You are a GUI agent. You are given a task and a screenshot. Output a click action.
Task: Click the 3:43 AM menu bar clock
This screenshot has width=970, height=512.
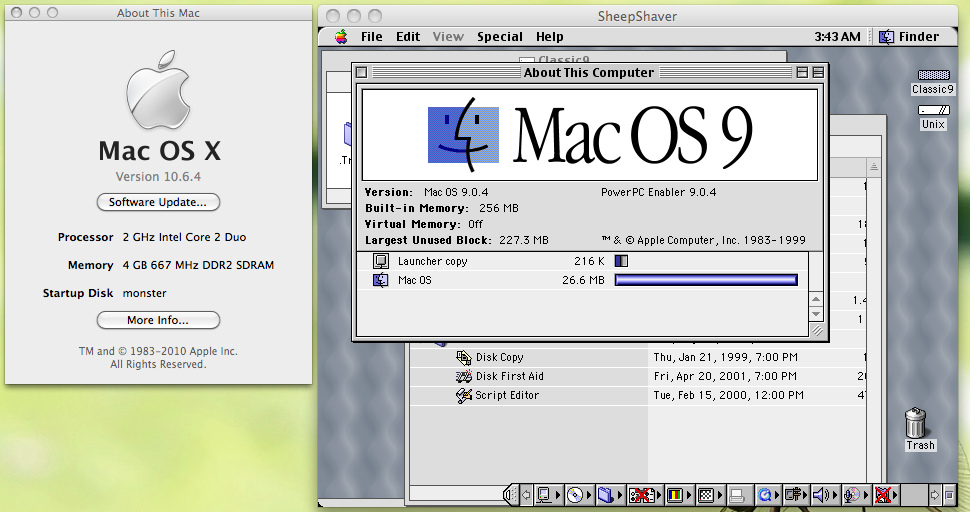click(837, 37)
